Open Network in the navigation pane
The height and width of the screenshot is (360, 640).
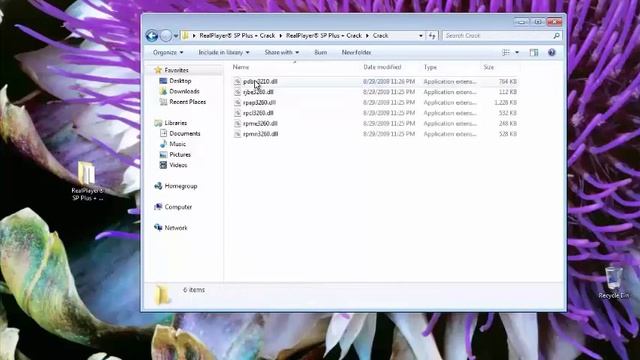tap(176, 228)
